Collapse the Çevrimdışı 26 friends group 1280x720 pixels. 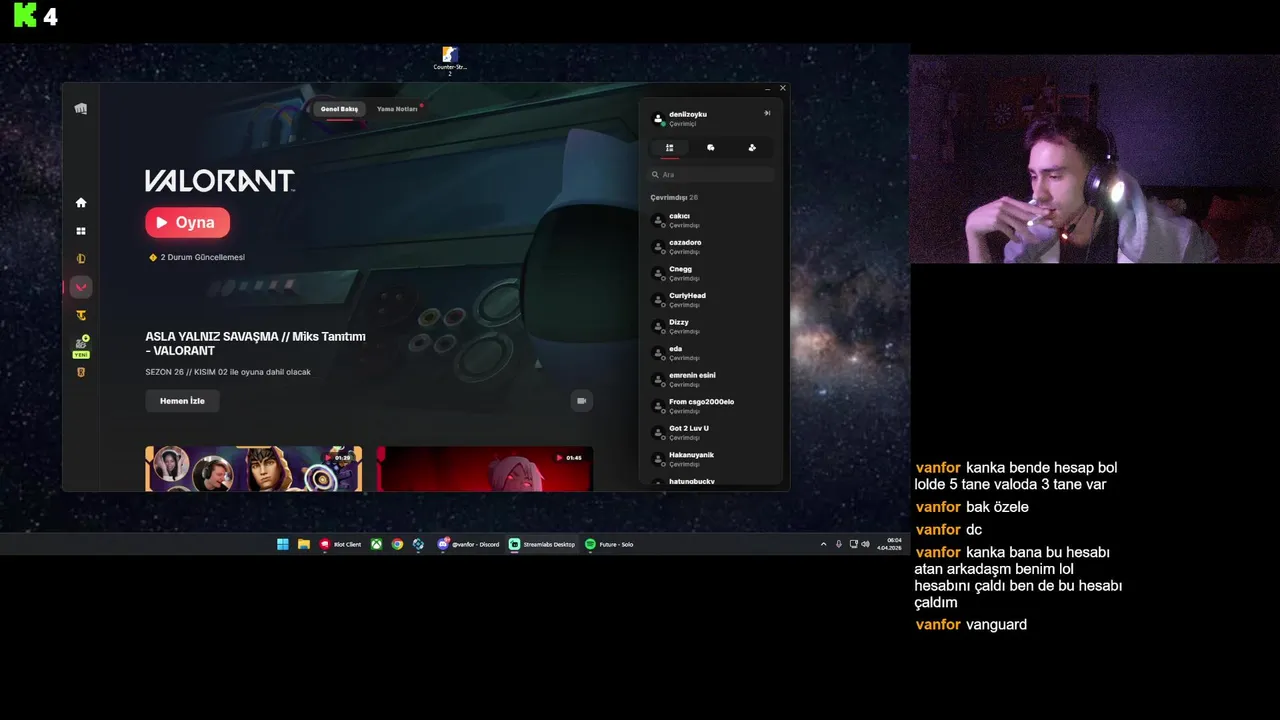pos(674,198)
